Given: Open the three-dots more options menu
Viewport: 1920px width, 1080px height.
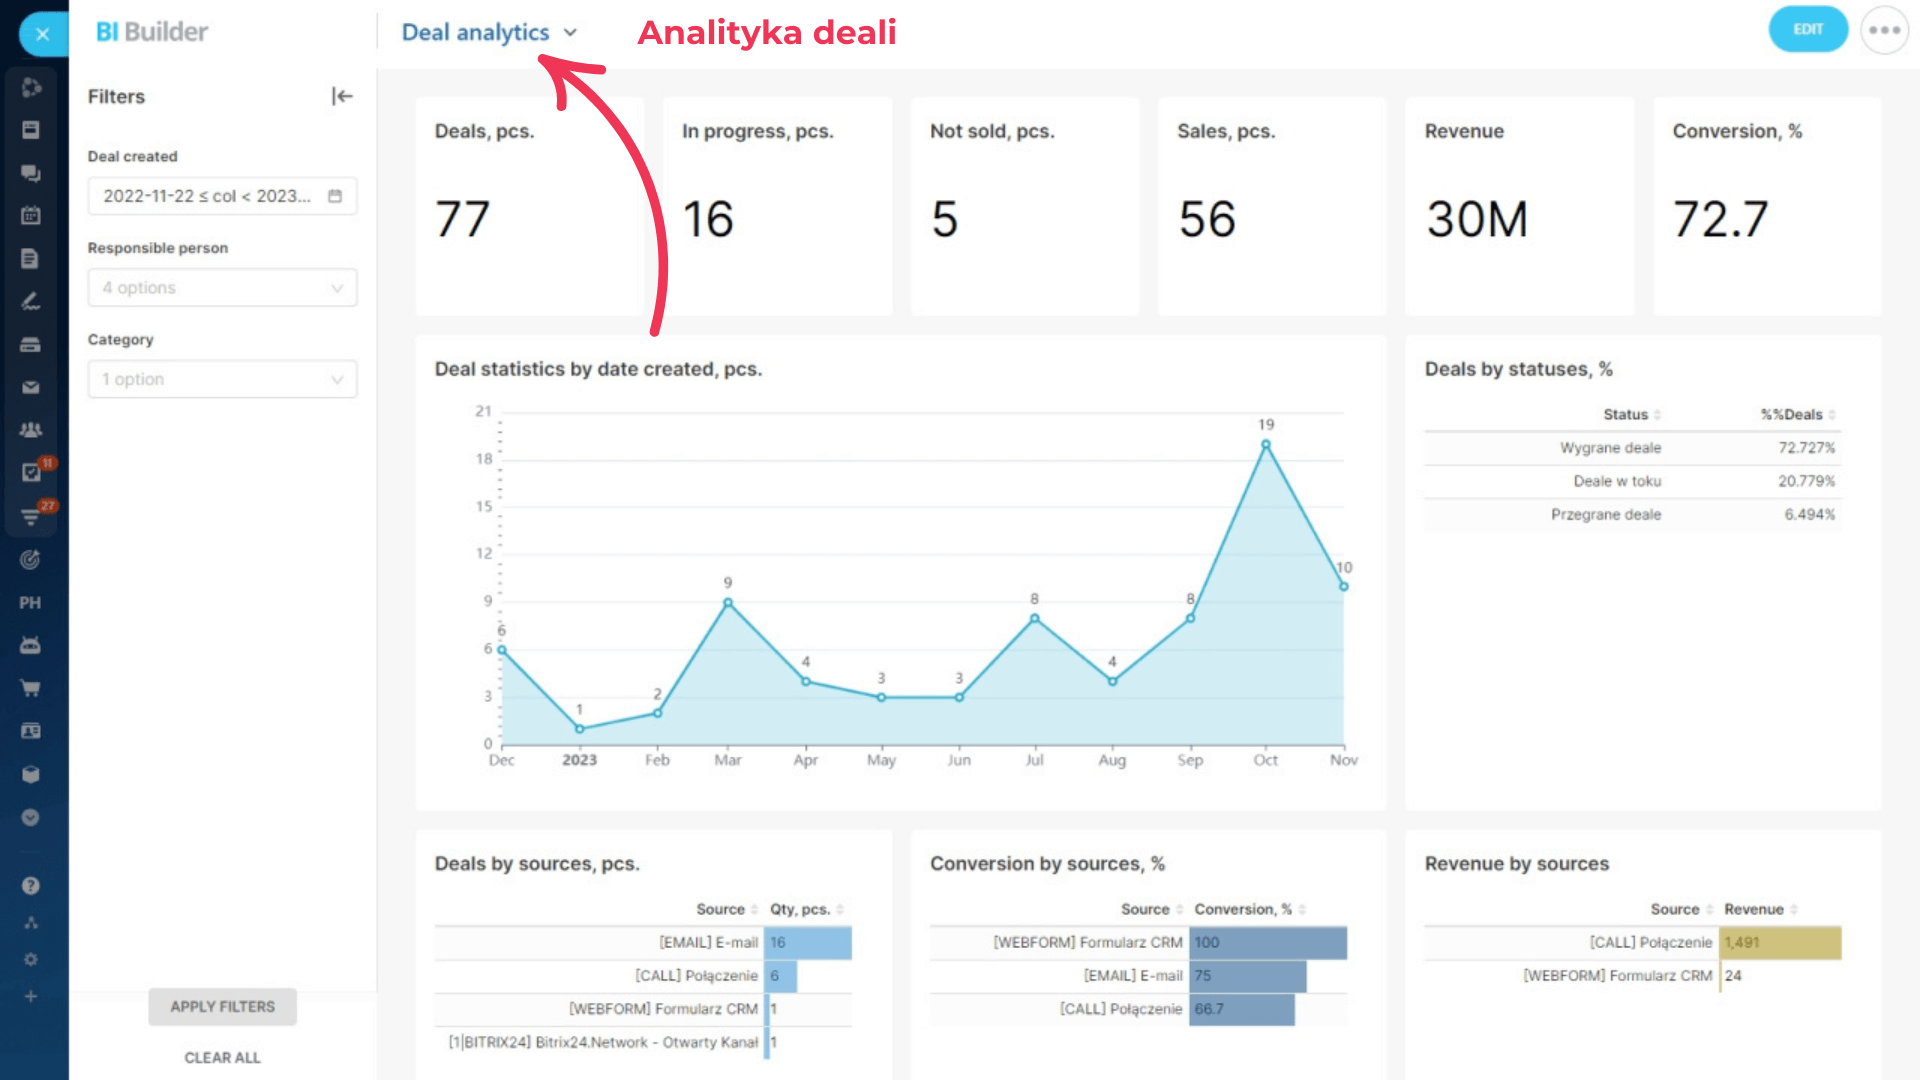Looking at the screenshot, I should pyautogui.click(x=1884, y=30).
